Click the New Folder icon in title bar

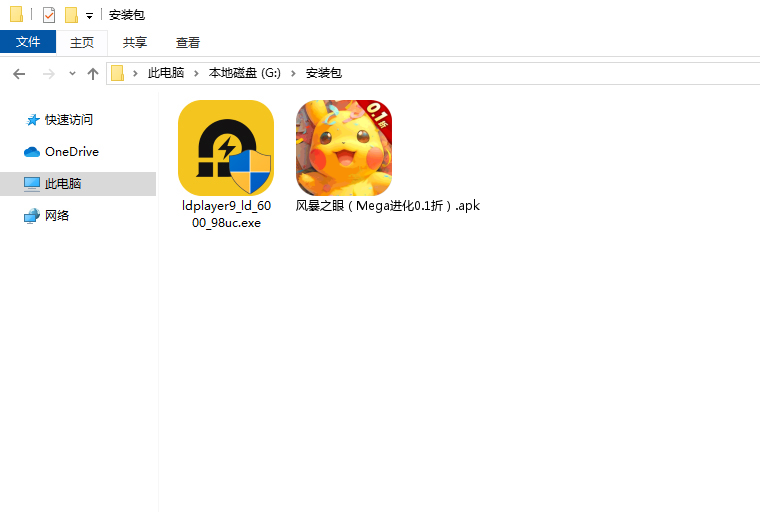(x=71, y=15)
